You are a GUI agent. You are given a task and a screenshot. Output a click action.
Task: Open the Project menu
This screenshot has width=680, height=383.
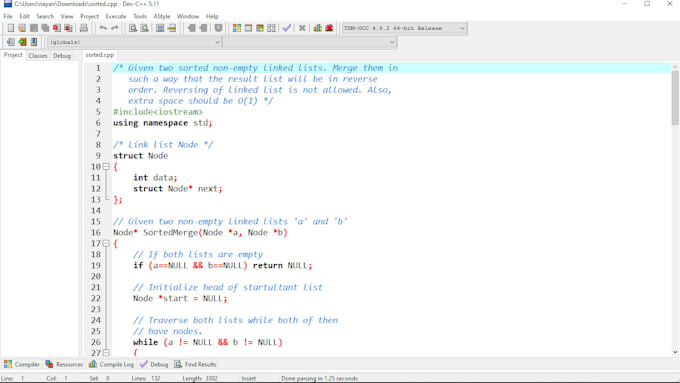pos(89,16)
